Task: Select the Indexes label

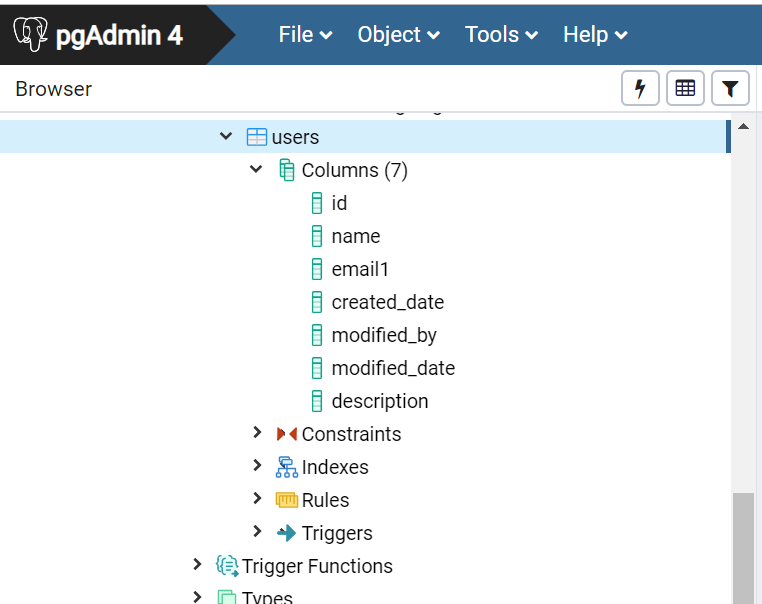Action: (x=335, y=467)
